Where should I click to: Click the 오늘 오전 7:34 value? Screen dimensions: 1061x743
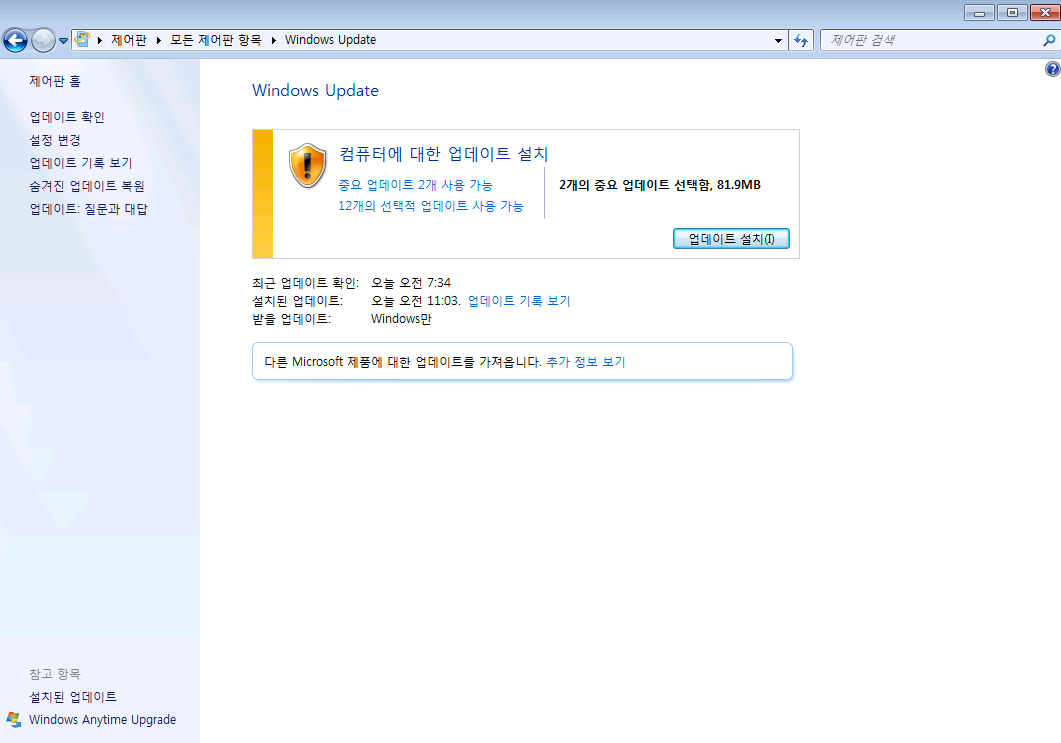[x=411, y=283]
